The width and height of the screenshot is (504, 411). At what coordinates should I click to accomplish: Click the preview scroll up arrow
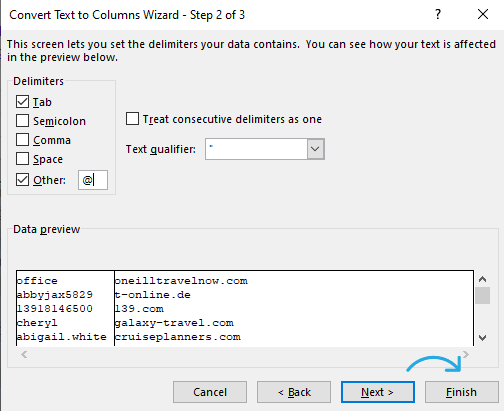(x=482, y=279)
